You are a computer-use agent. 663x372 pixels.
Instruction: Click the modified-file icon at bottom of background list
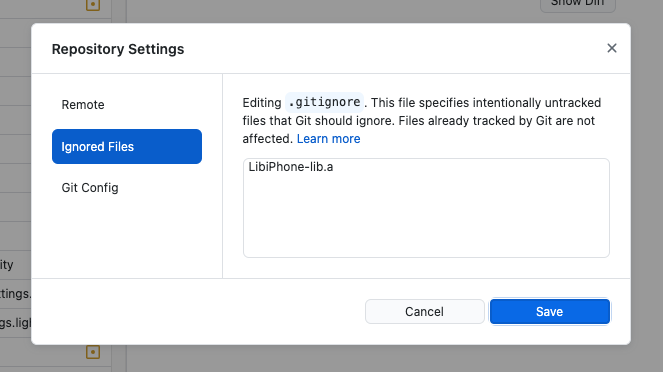coord(93,352)
